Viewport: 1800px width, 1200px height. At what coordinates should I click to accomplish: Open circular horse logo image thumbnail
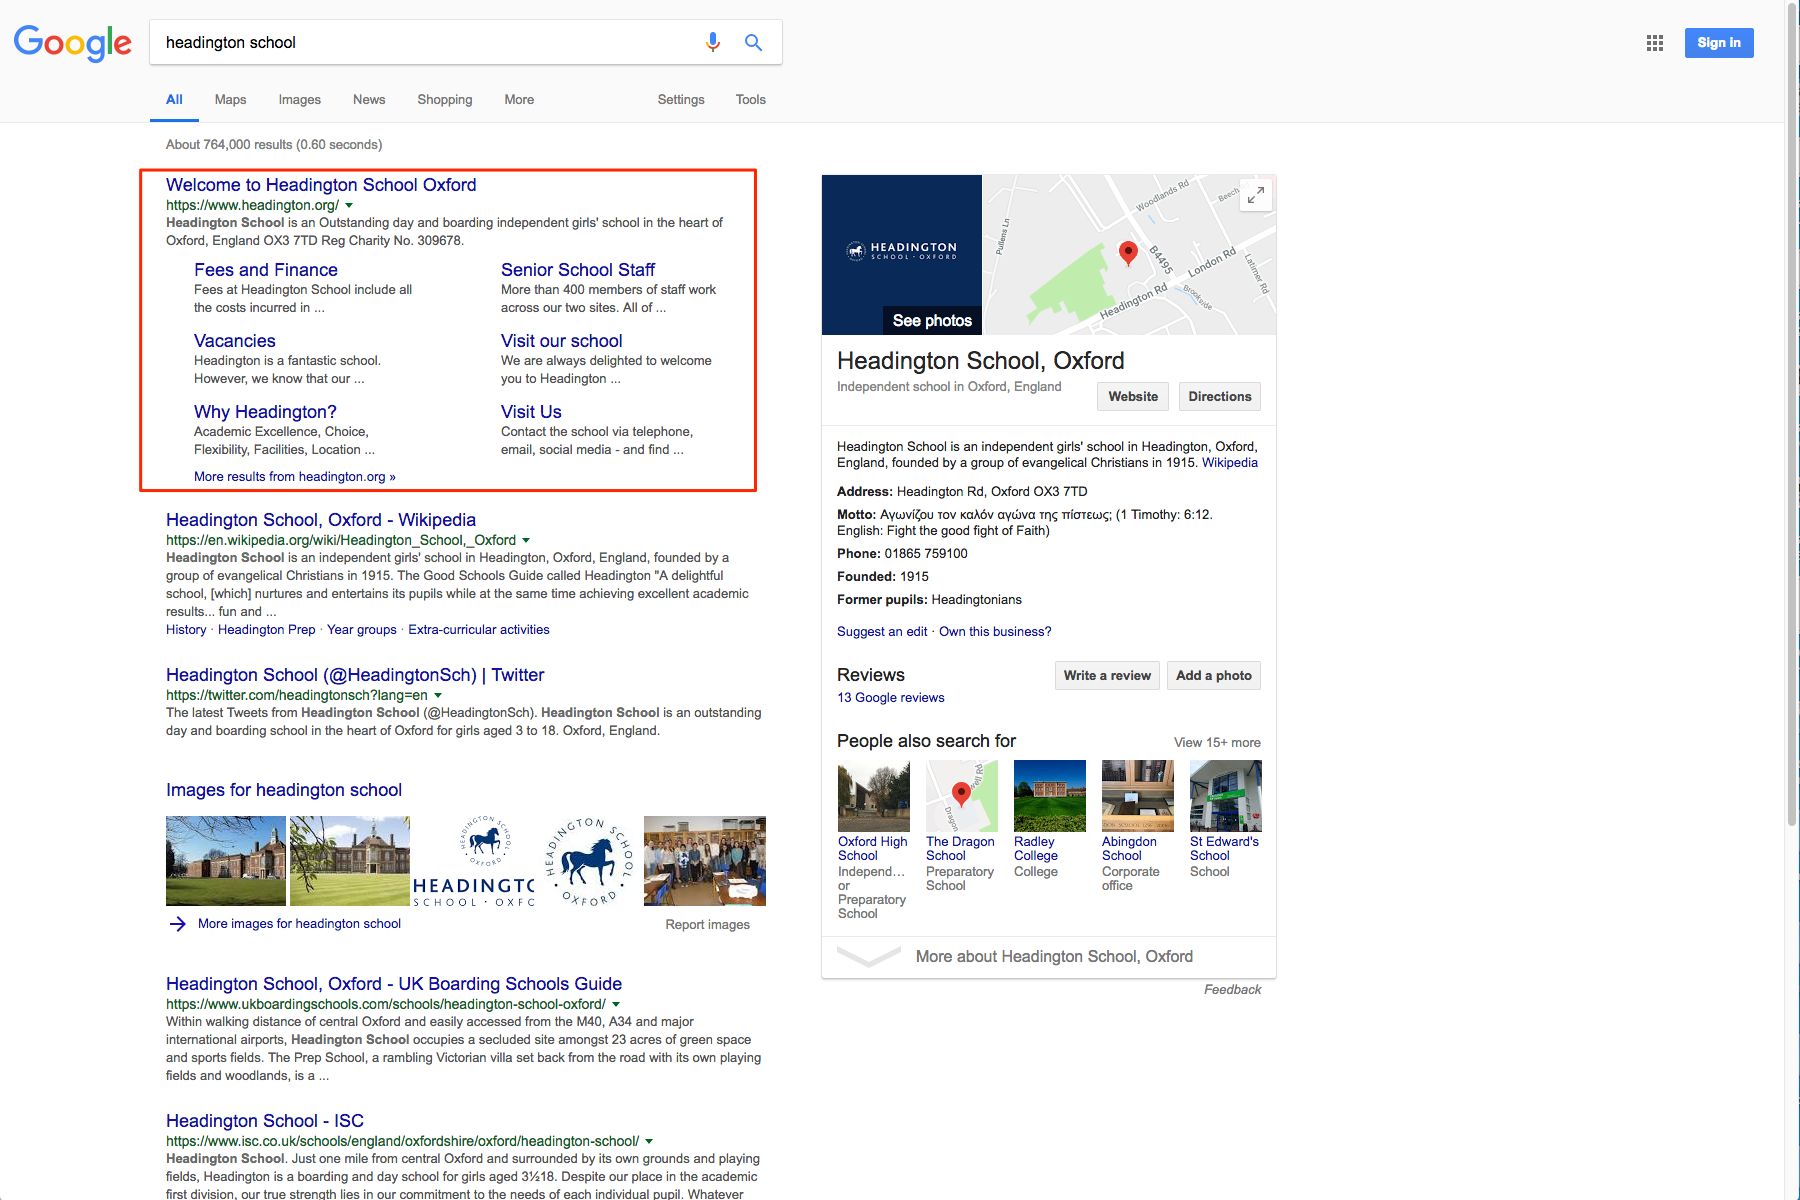[x=590, y=861]
